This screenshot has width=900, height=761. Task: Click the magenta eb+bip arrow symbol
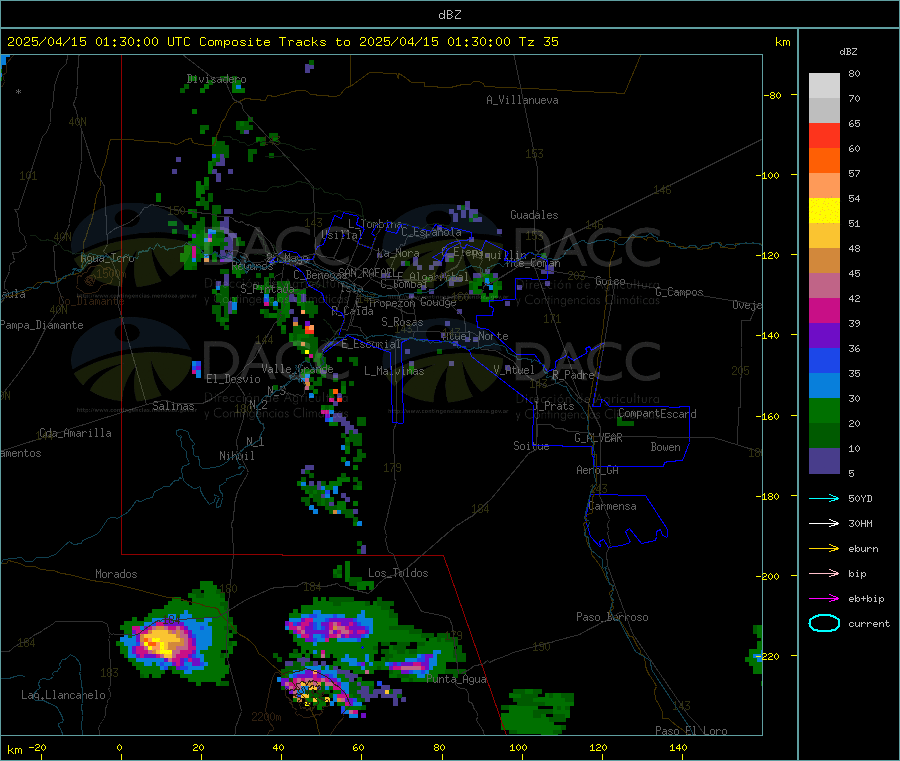(x=824, y=599)
